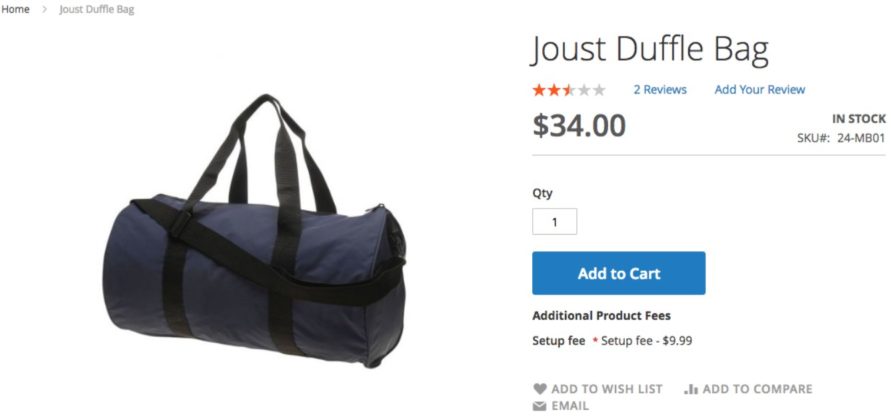Click the Joust Duffle Bag breadcrumb

pyautogui.click(x=97, y=10)
